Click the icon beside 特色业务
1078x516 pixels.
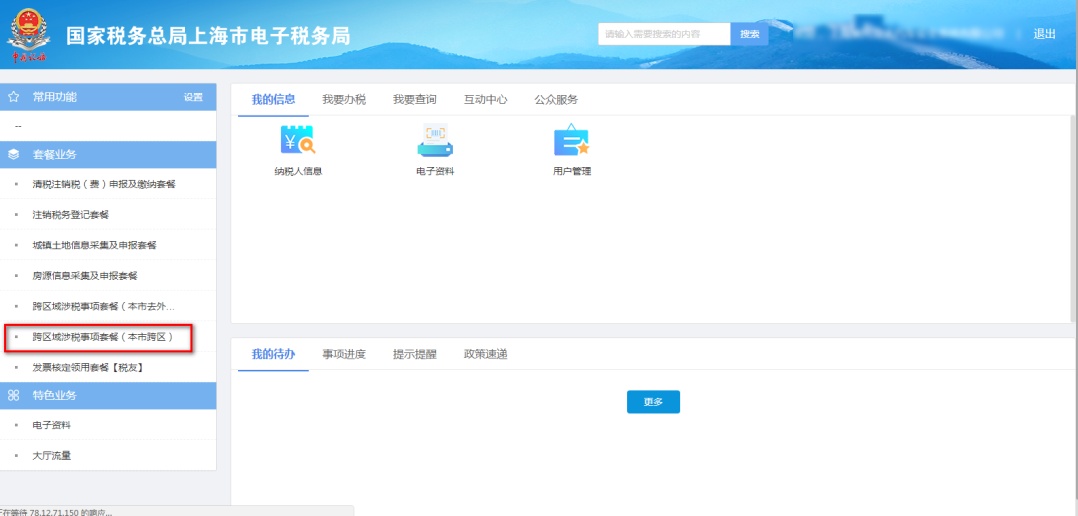click(x=14, y=395)
